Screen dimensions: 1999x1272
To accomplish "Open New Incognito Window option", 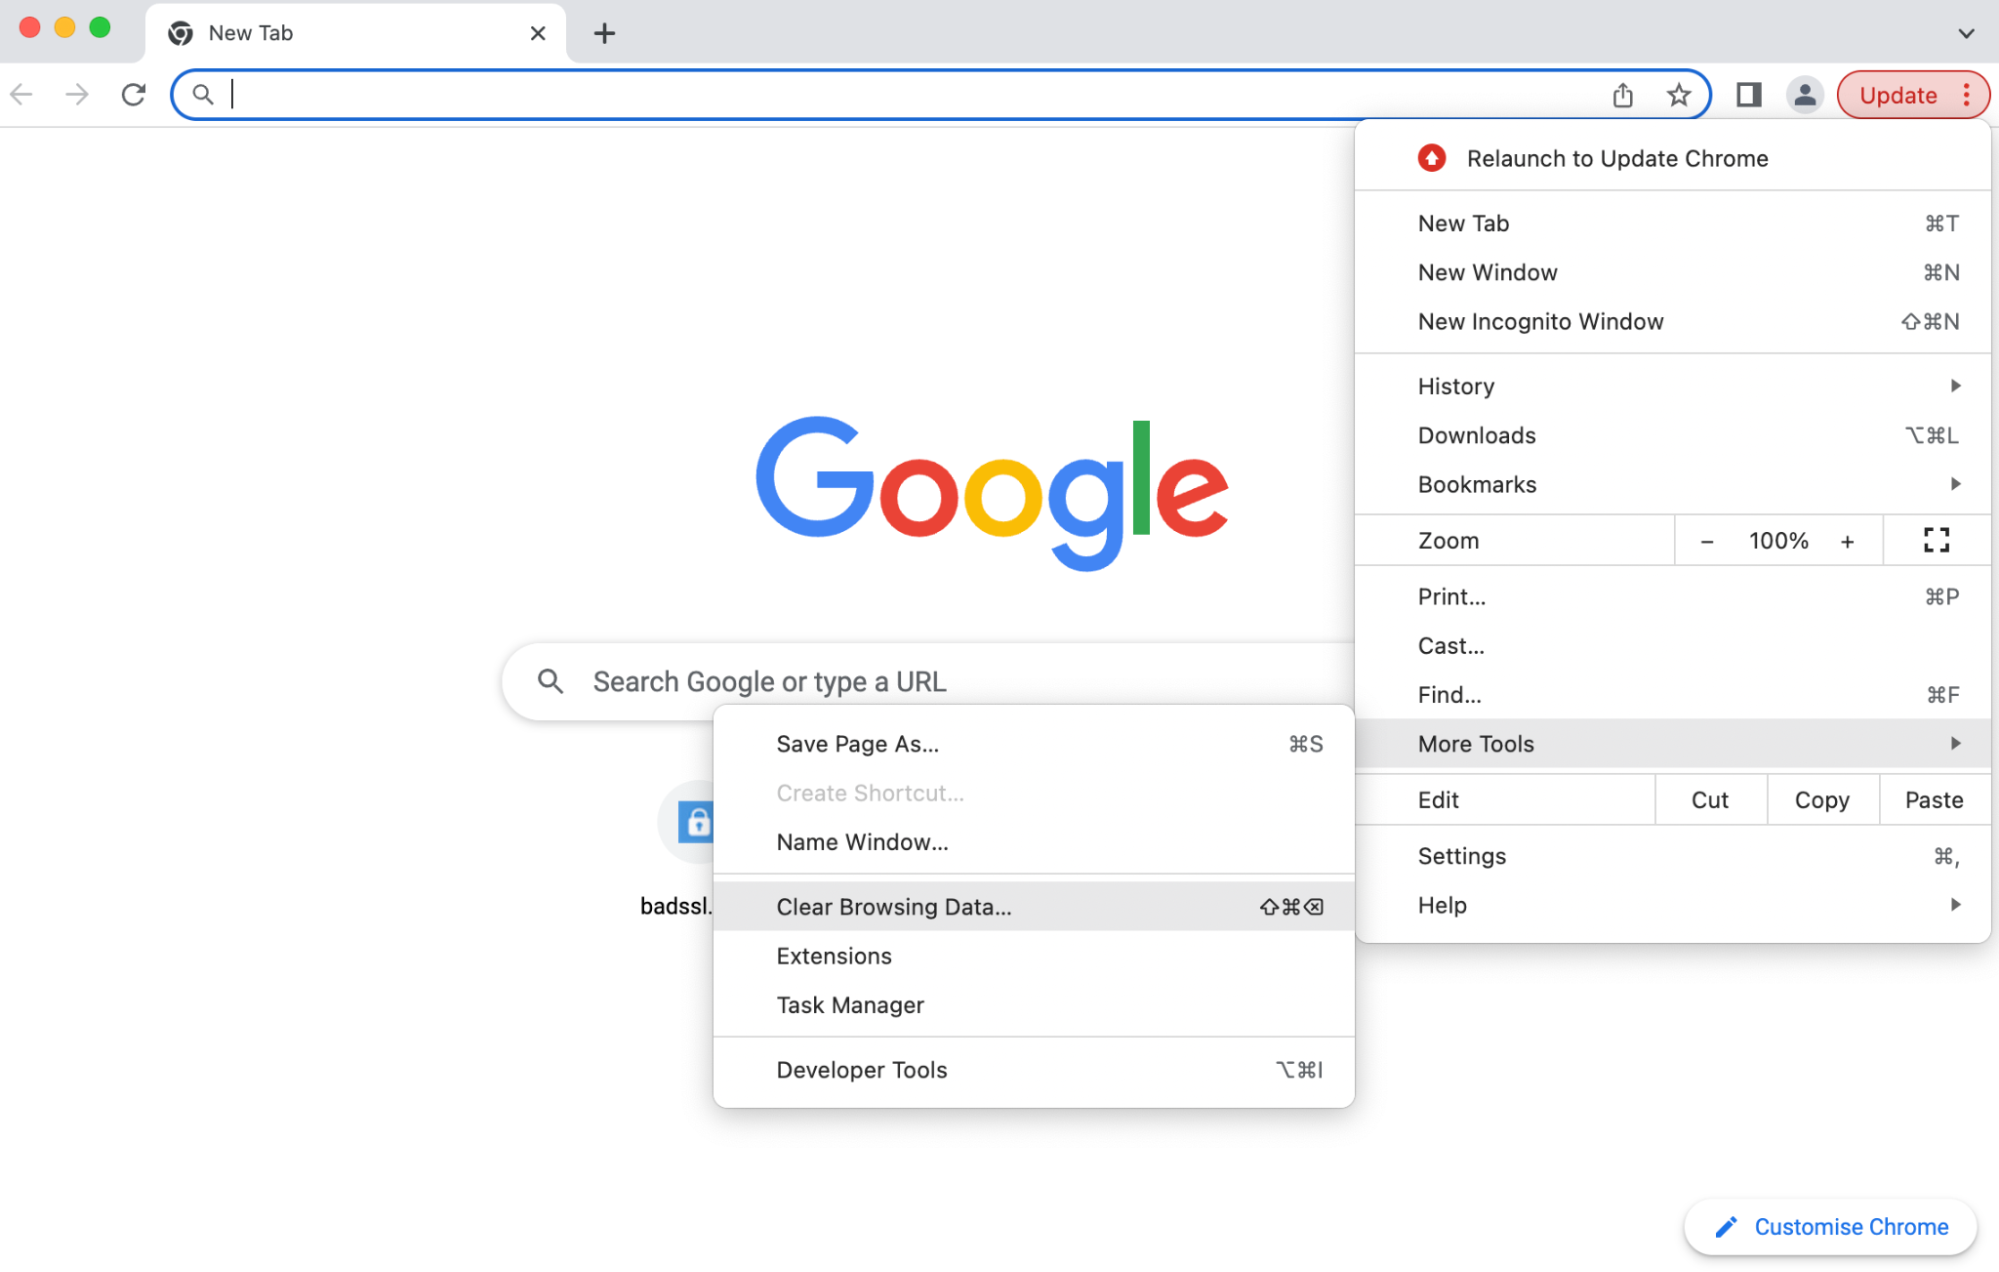I will pyautogui.click(x=1542, y=319).
